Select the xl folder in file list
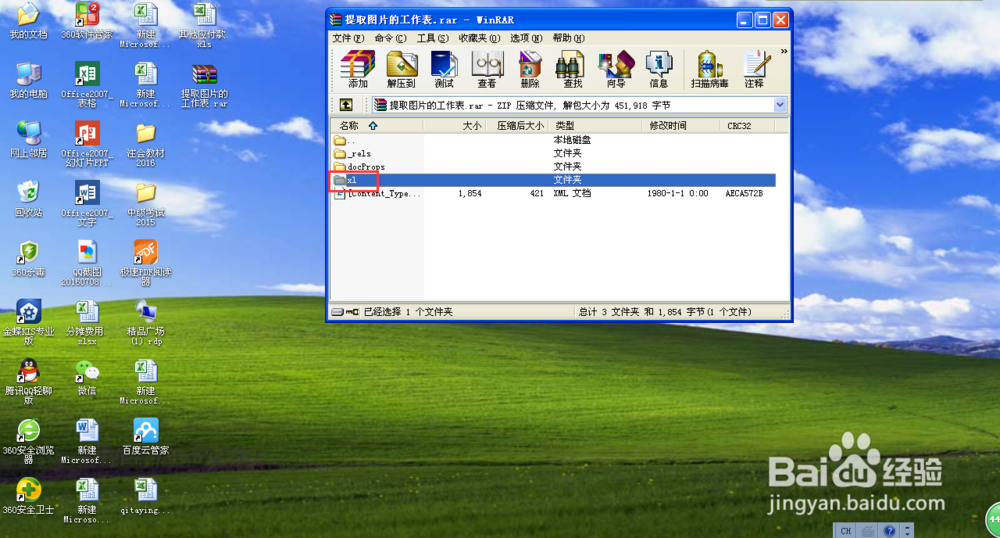The height and width of the screenshot is (538, 1000). click(554, 180)
